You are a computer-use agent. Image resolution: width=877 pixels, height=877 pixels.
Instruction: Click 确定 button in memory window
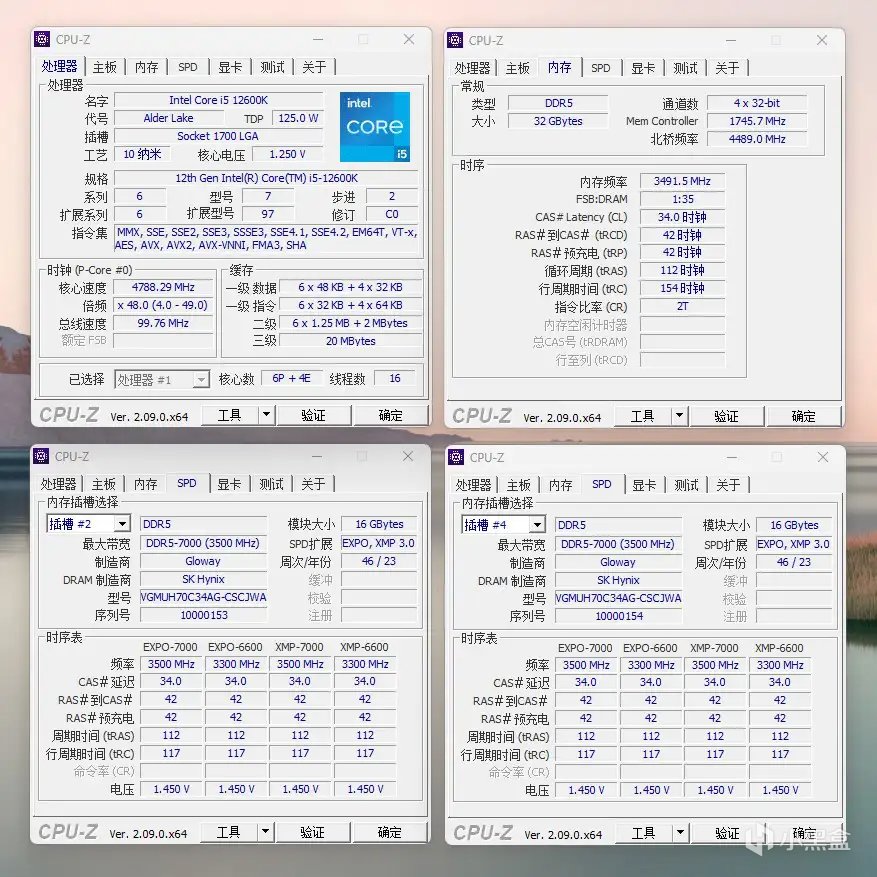(804, 416)
